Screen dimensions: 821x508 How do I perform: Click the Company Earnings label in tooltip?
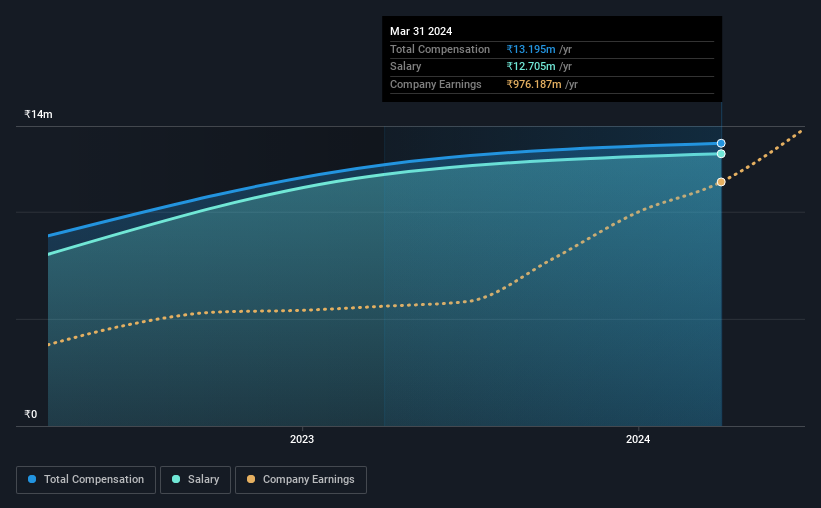pos(436,84)
